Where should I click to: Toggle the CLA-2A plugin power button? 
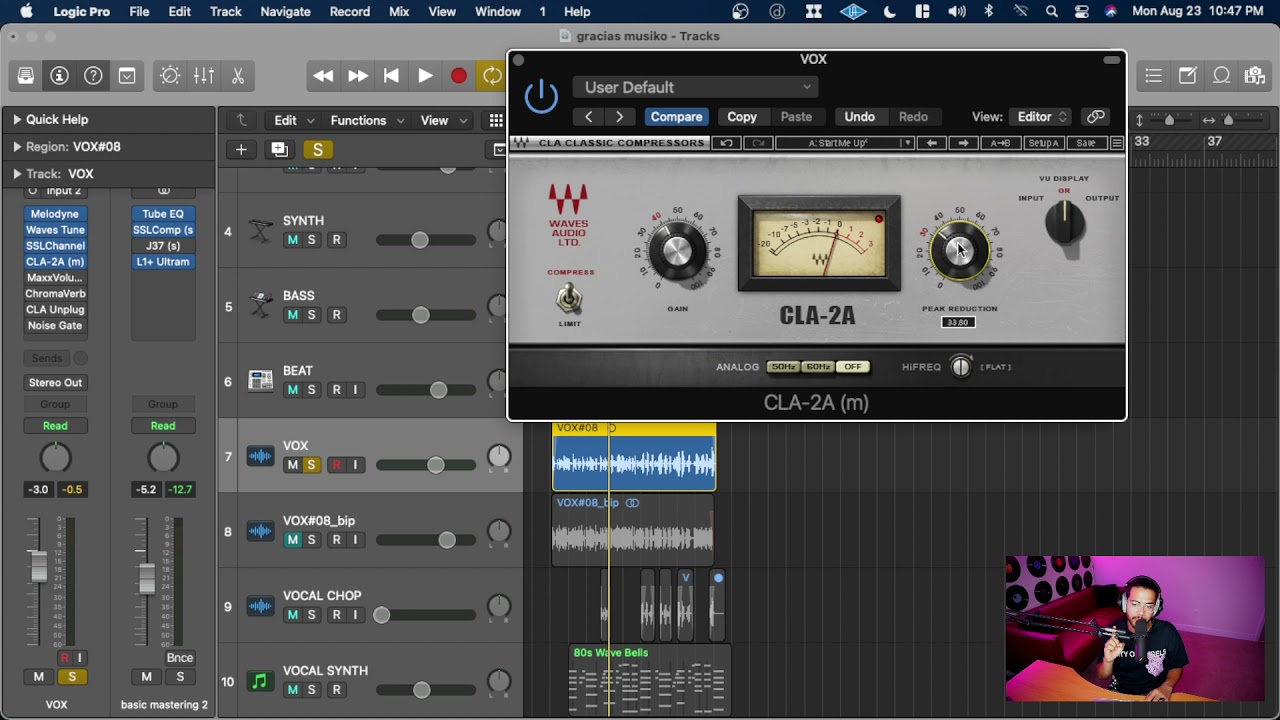pyautogui.click(x=541, y=97)
